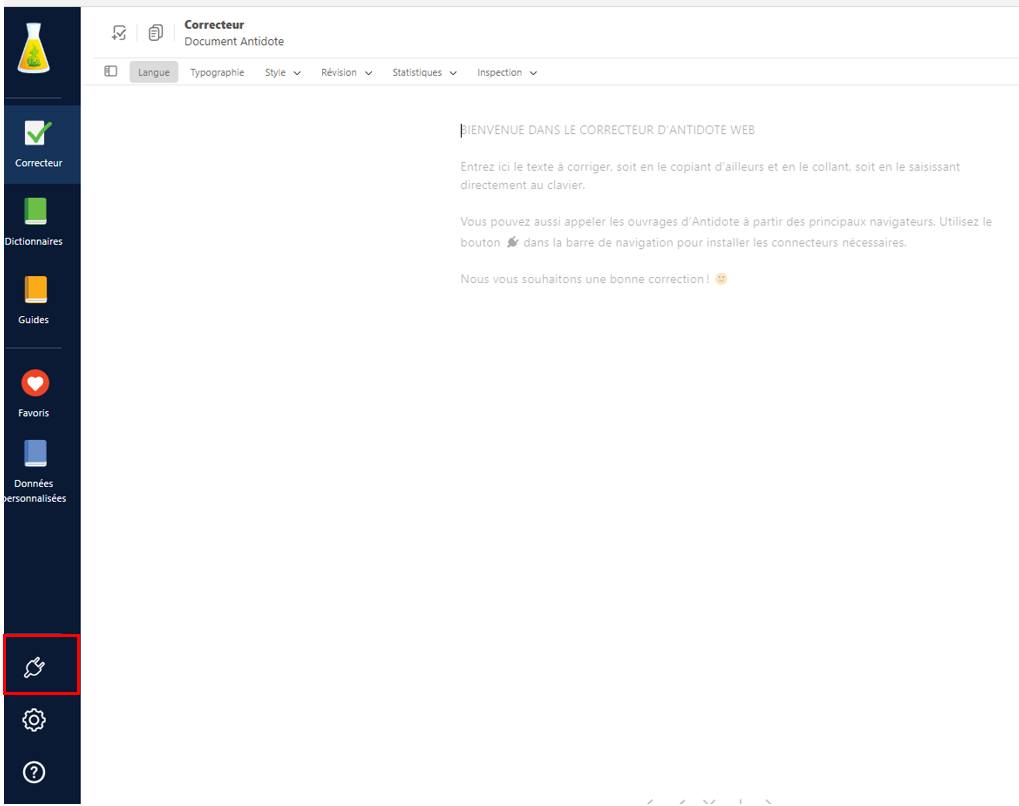Expand the Statistiques dropdown

(x=424, y=72)
